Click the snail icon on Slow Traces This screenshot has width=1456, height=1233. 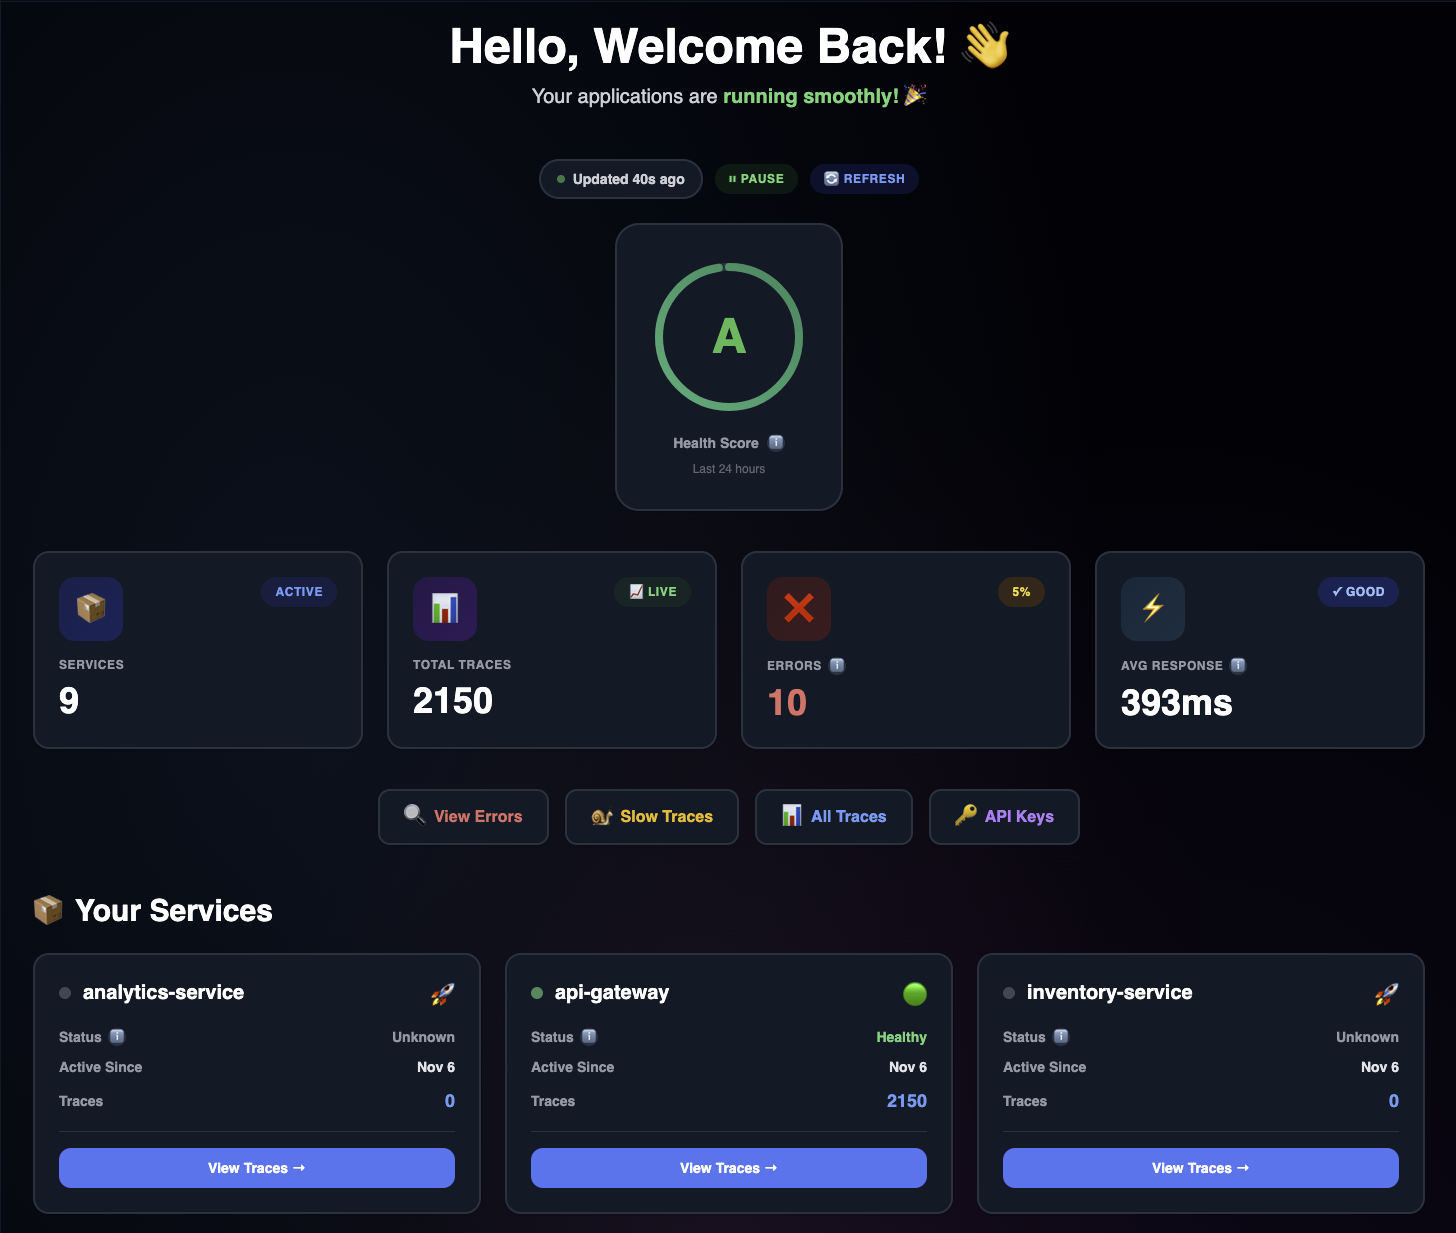tap(601, 816)
